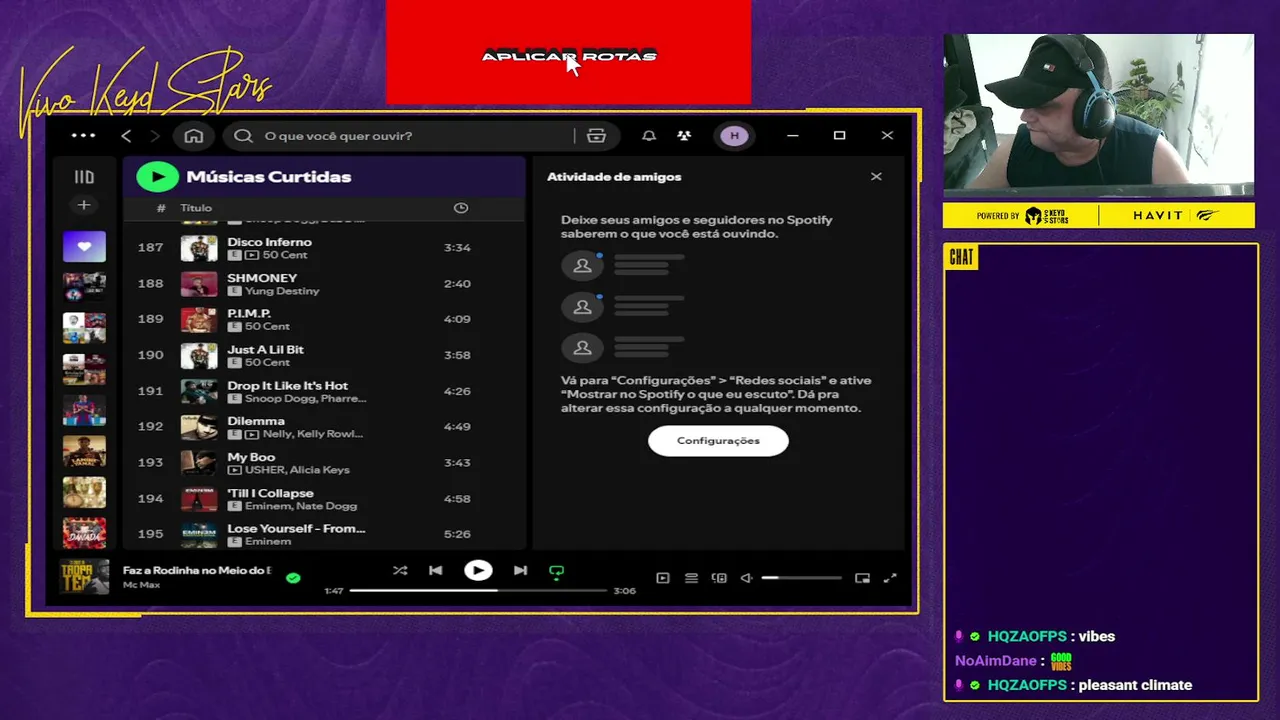The image size is (1280, 720).
Task: Create a playlist with the plus icon
Action: click(x=84, y=205)
